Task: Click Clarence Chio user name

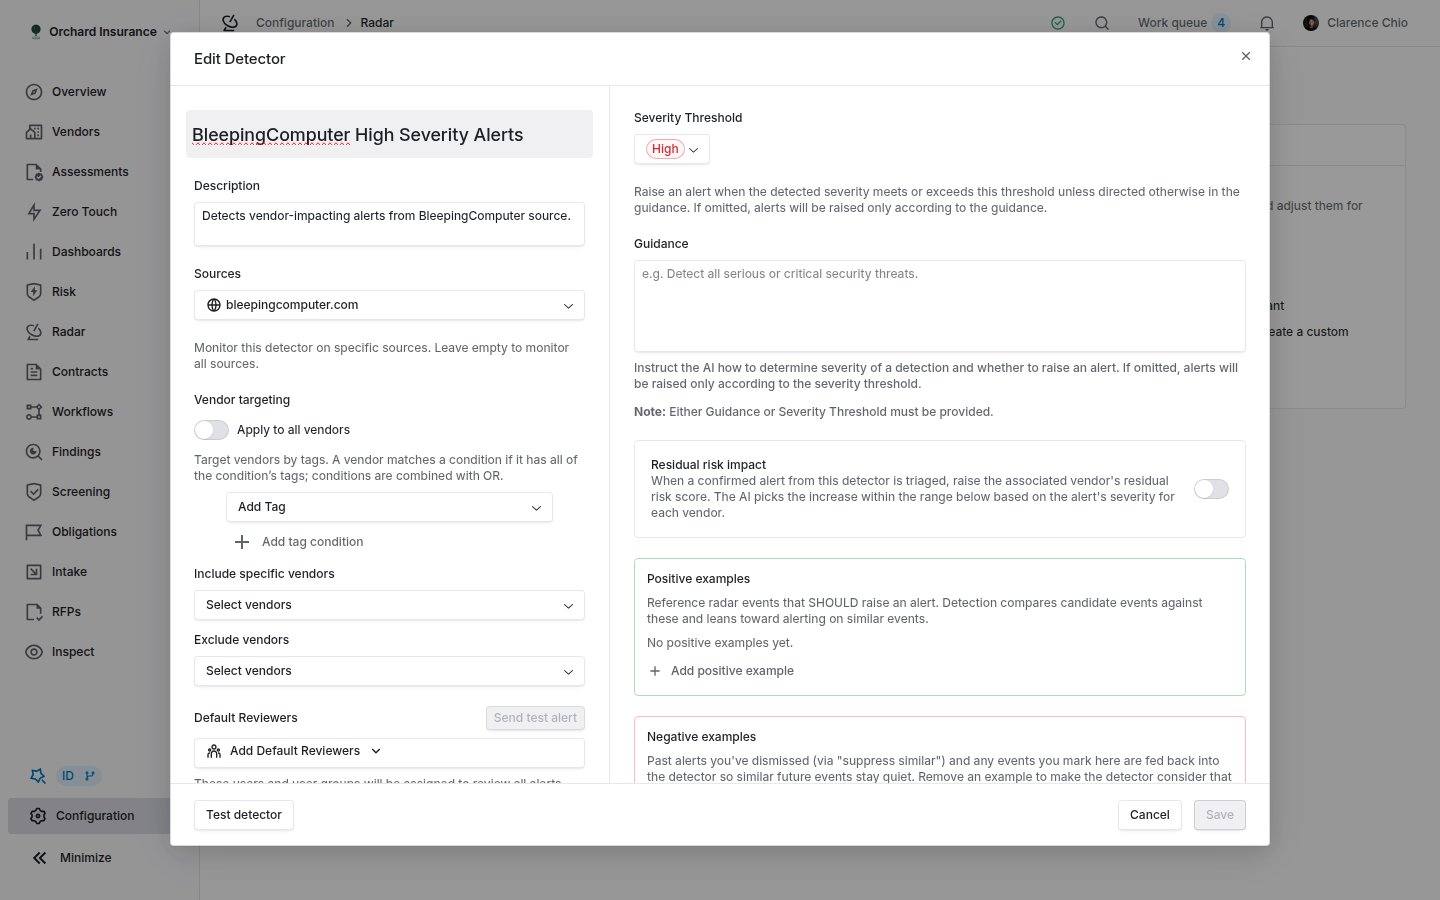Action: point(1367,23)
